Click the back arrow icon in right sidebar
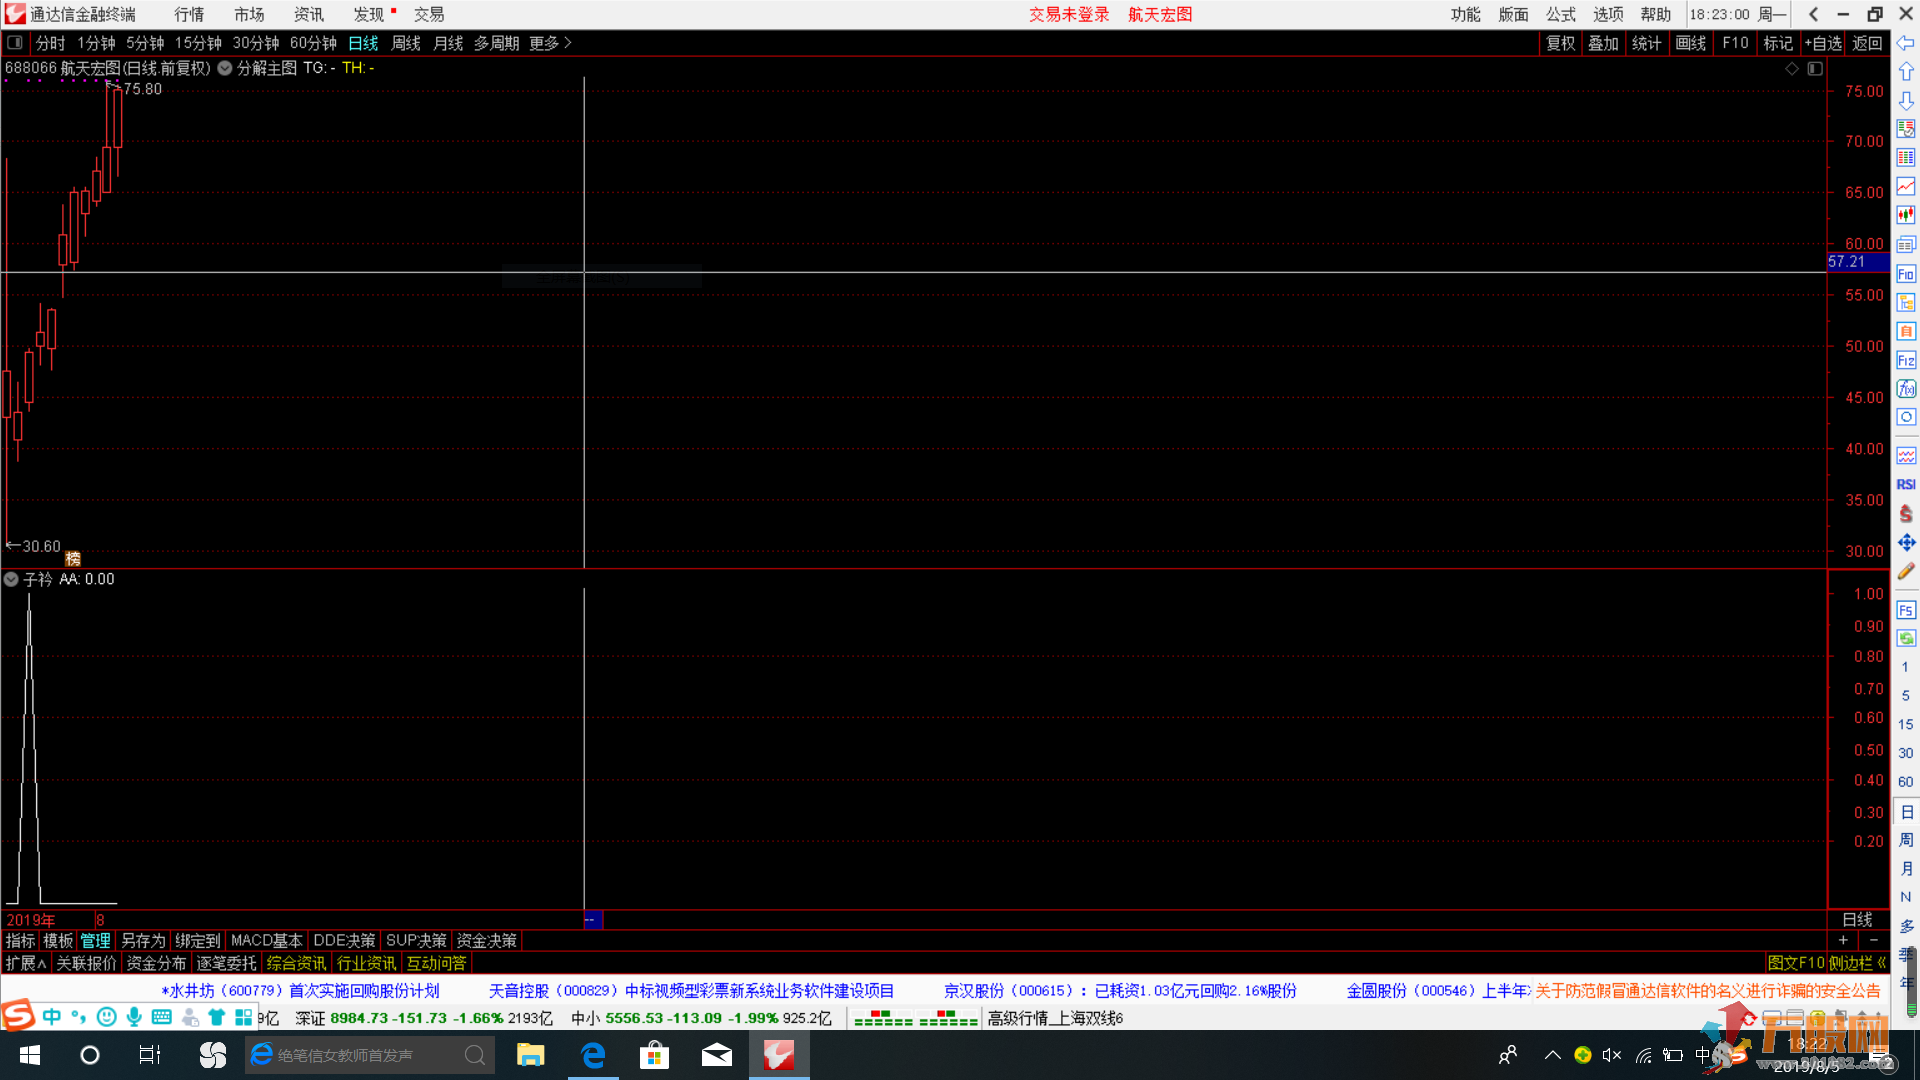Viewport: 1920px width, 1080px height. [x=1906, y=43]
